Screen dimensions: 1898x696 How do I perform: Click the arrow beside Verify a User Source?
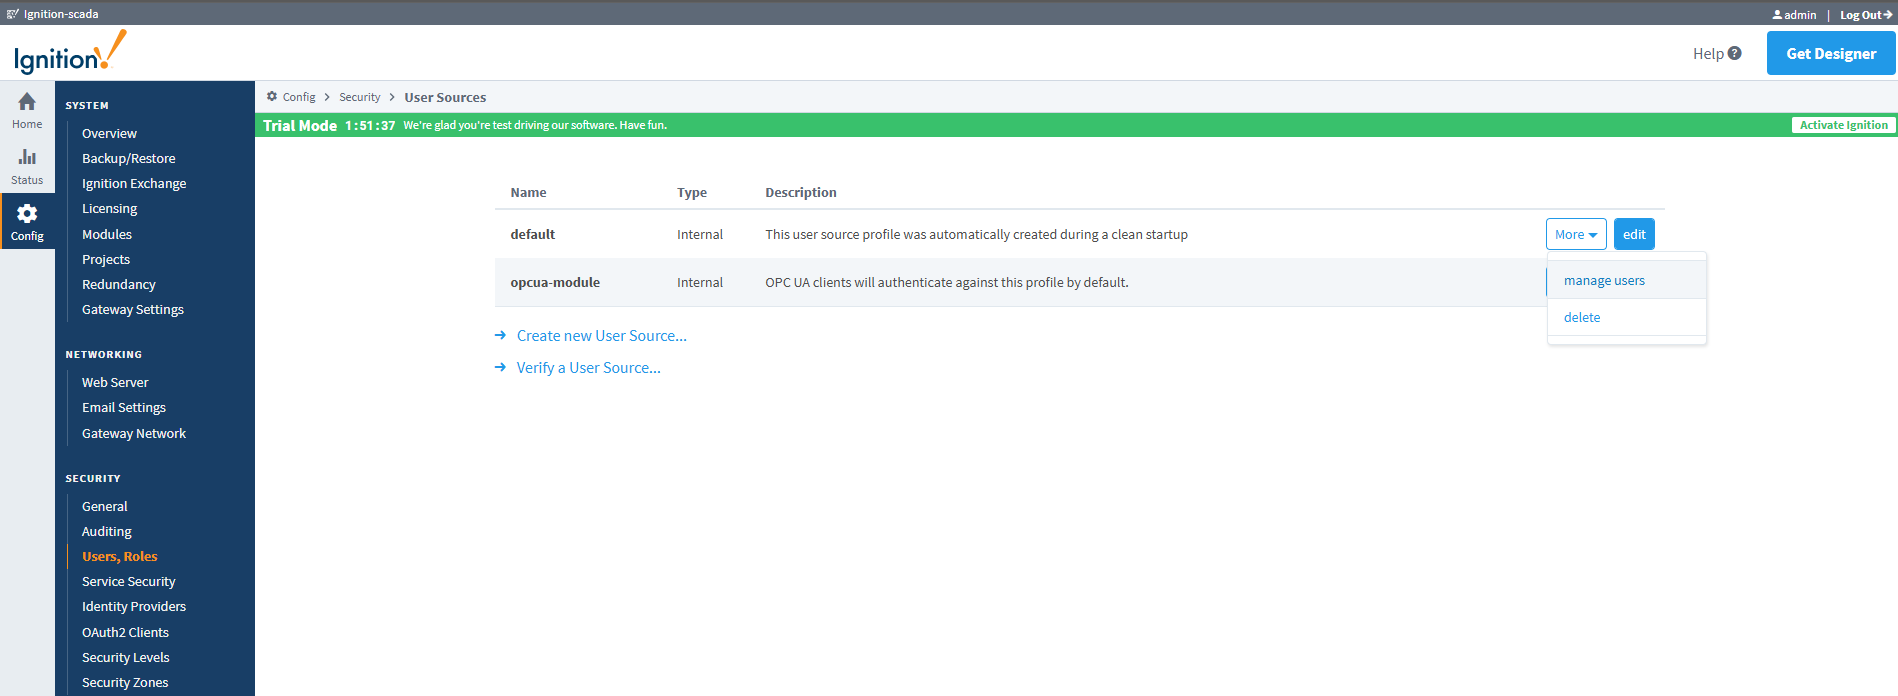tap(501, 368)
